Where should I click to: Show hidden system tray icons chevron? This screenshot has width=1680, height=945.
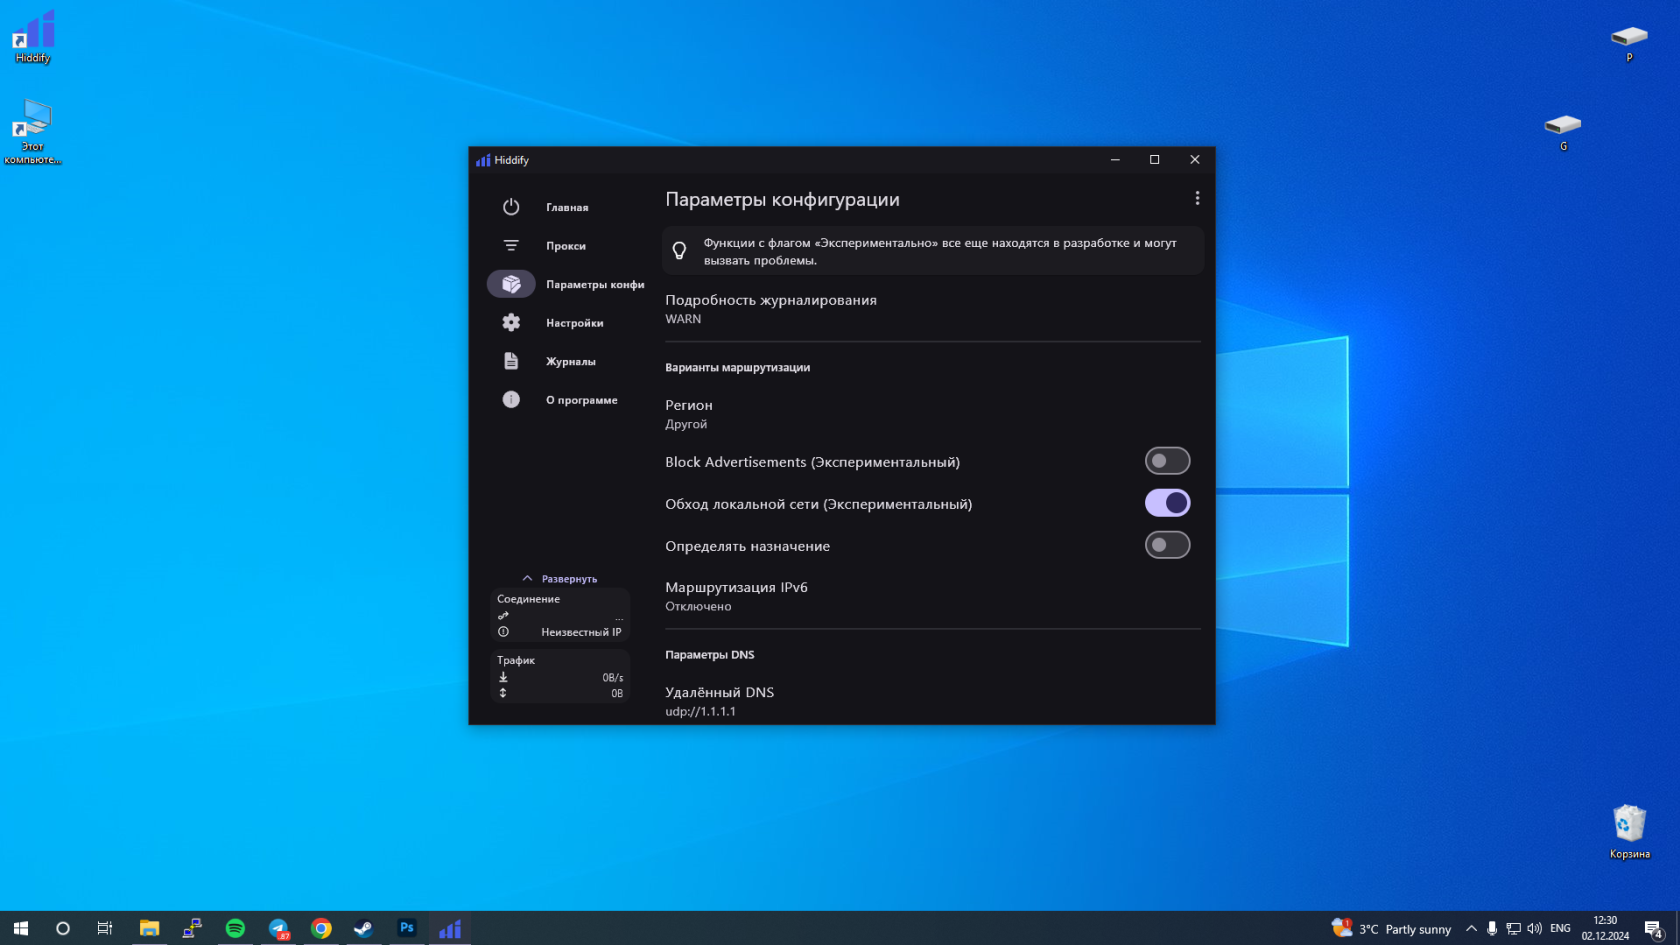pyautogui.click(x=1471, y=929)
